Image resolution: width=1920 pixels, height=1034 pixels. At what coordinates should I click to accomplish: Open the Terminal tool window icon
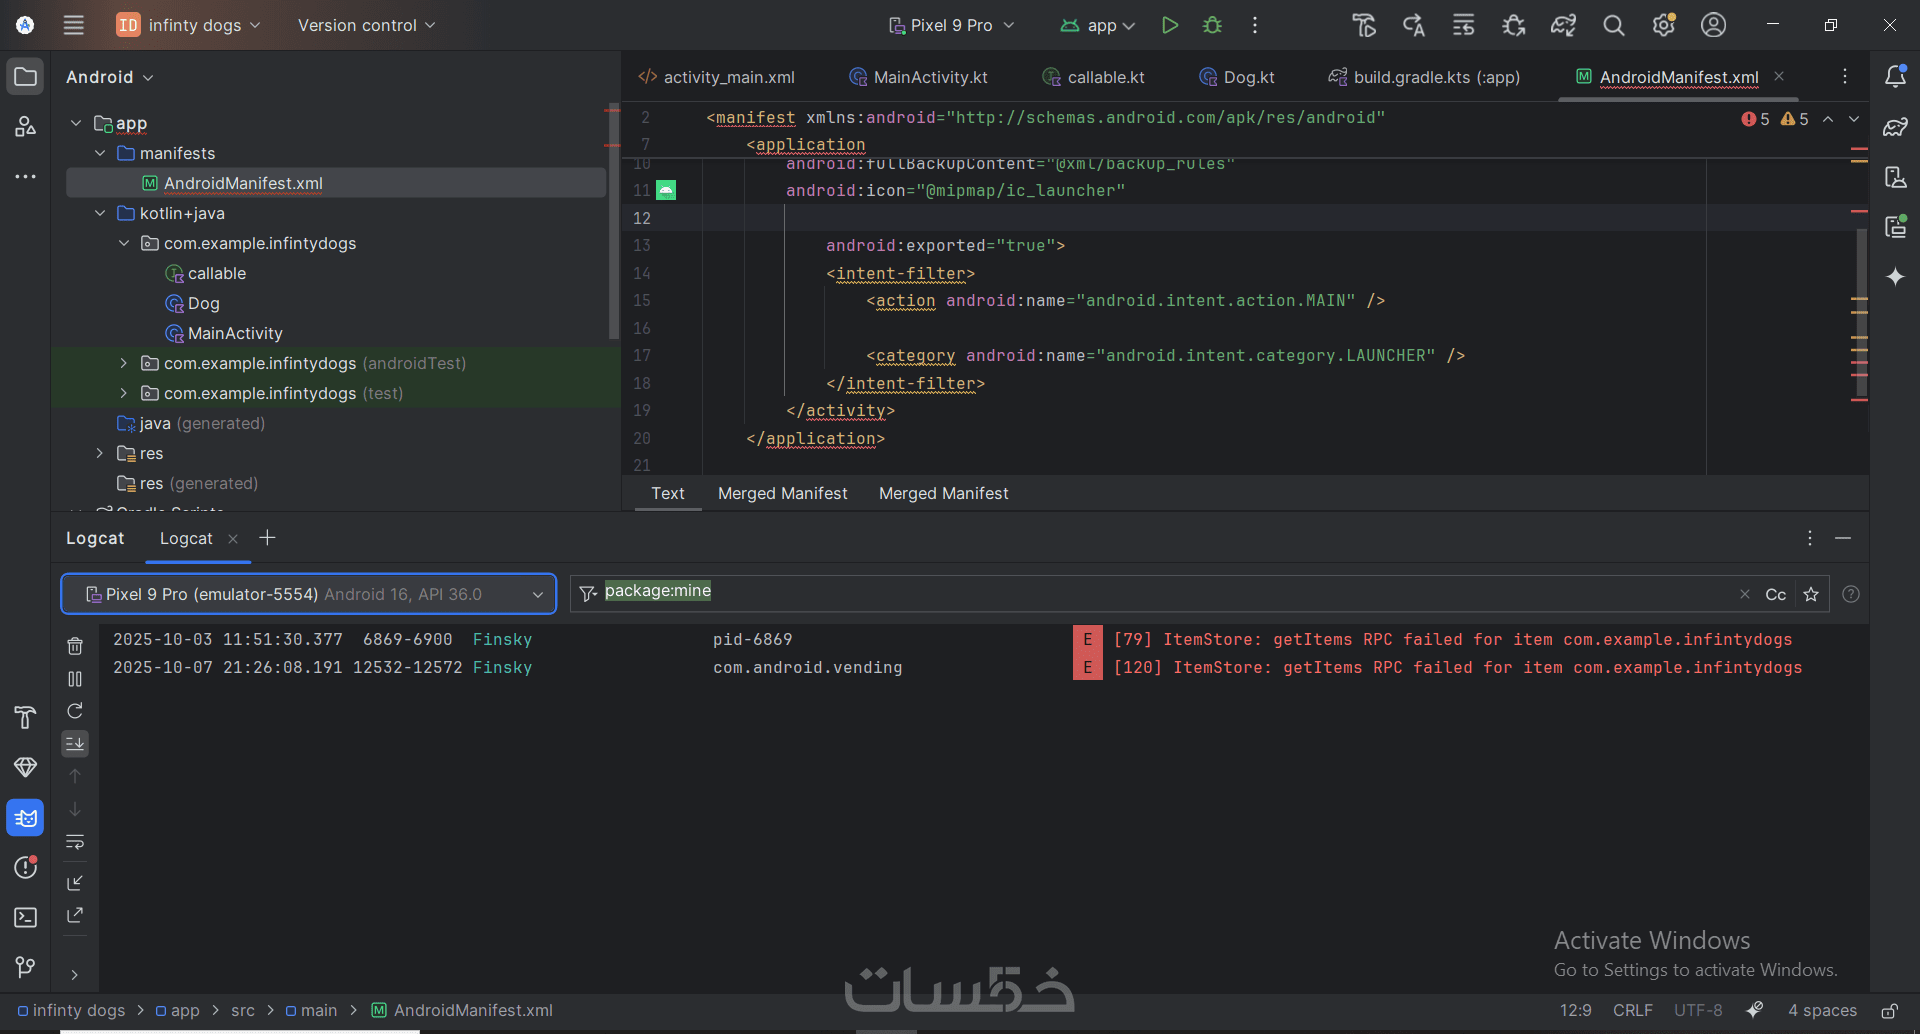(25, 917)
